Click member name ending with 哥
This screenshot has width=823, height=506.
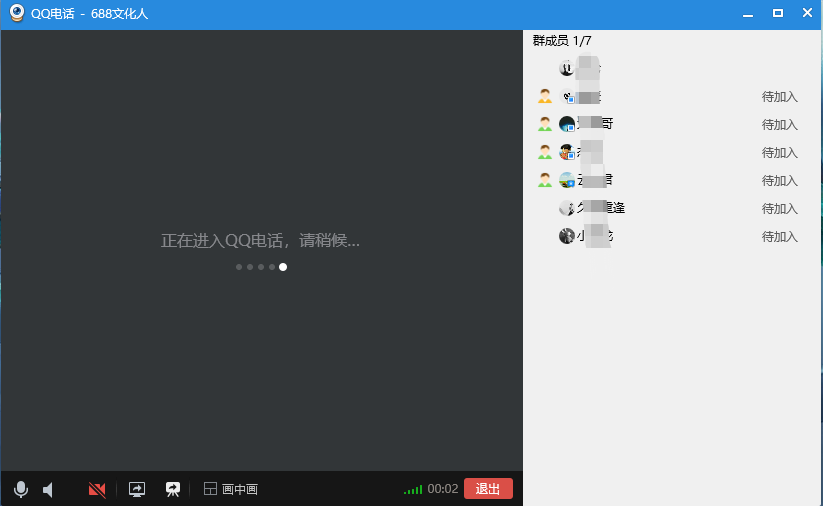click(595, 124)
